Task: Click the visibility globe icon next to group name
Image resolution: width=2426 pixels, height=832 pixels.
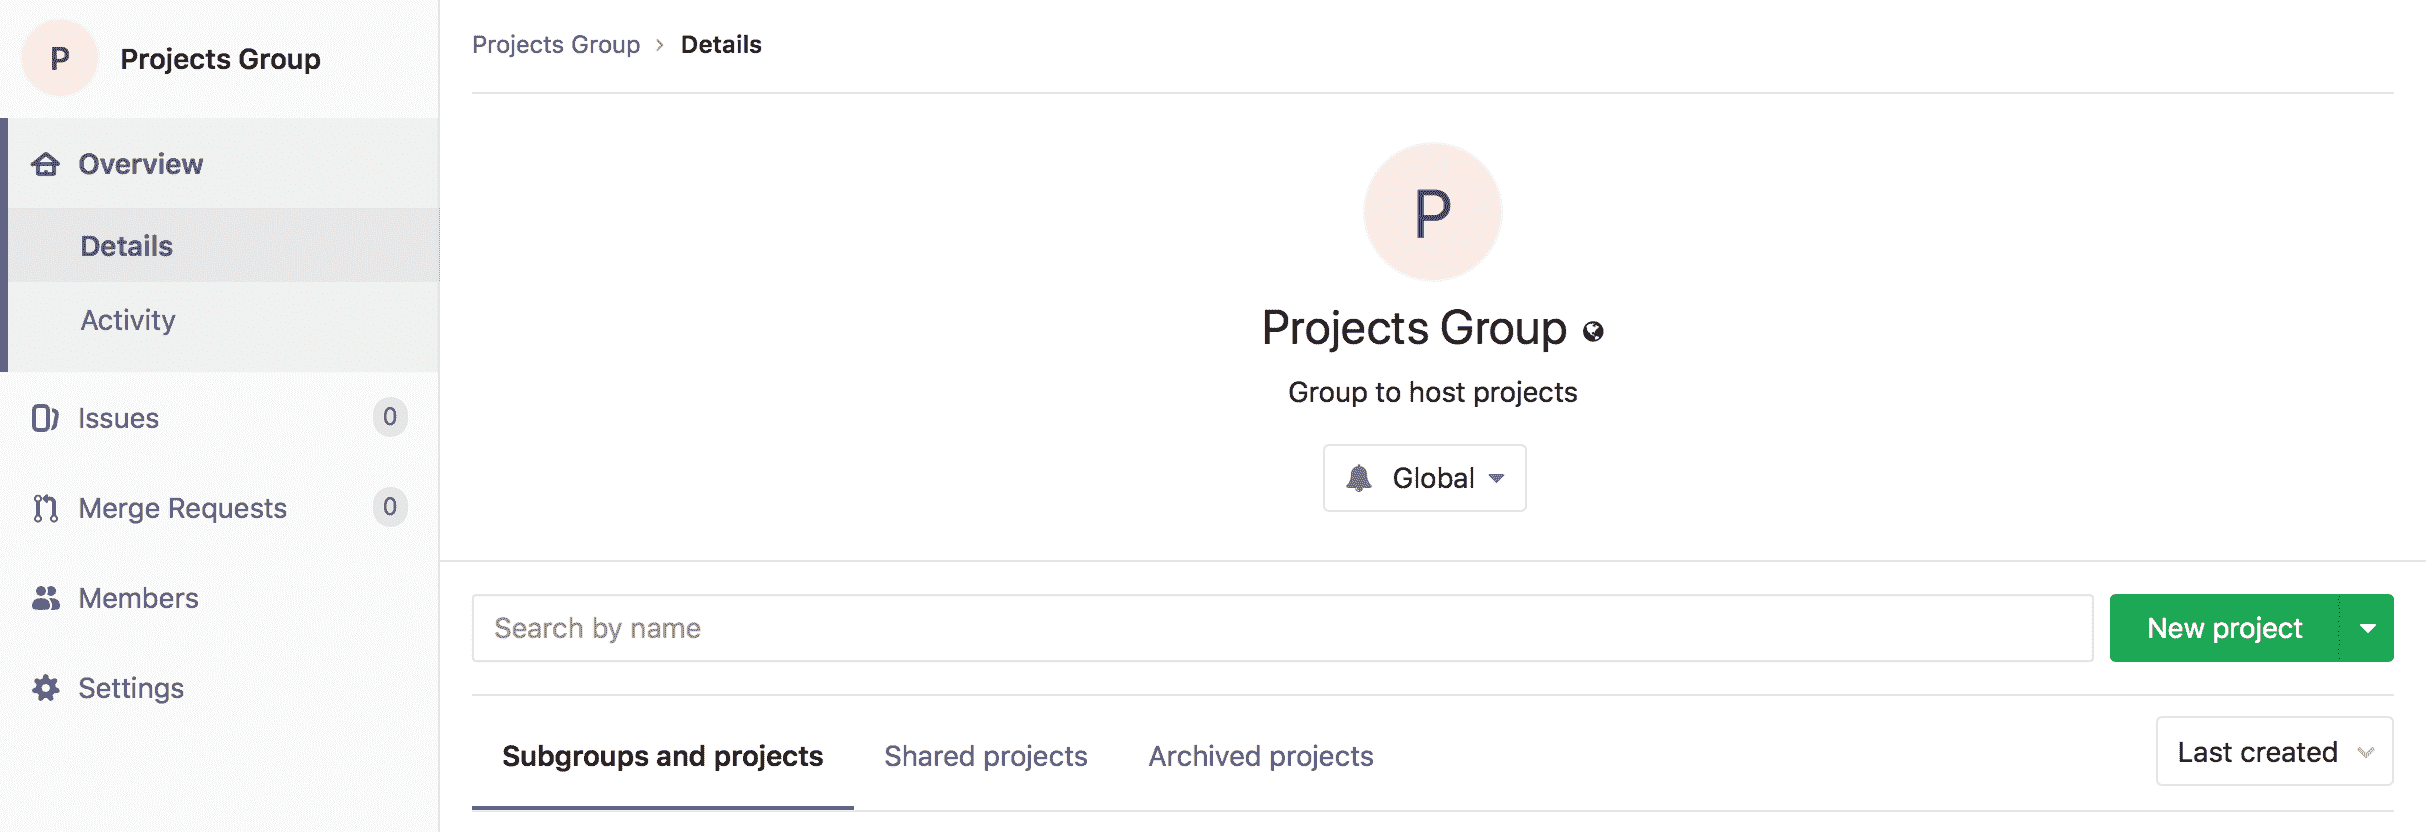Action: [1592, 331]
